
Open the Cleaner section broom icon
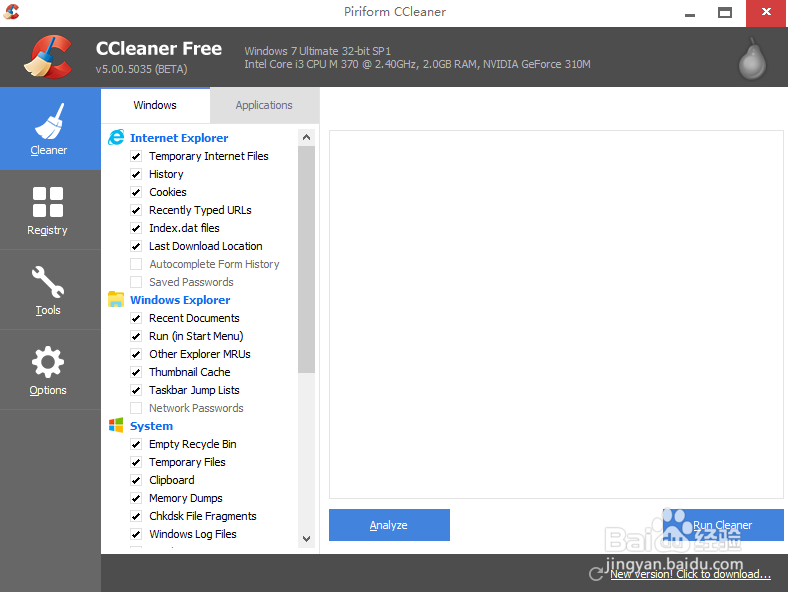pyautogui.click(x=49, y=121)
